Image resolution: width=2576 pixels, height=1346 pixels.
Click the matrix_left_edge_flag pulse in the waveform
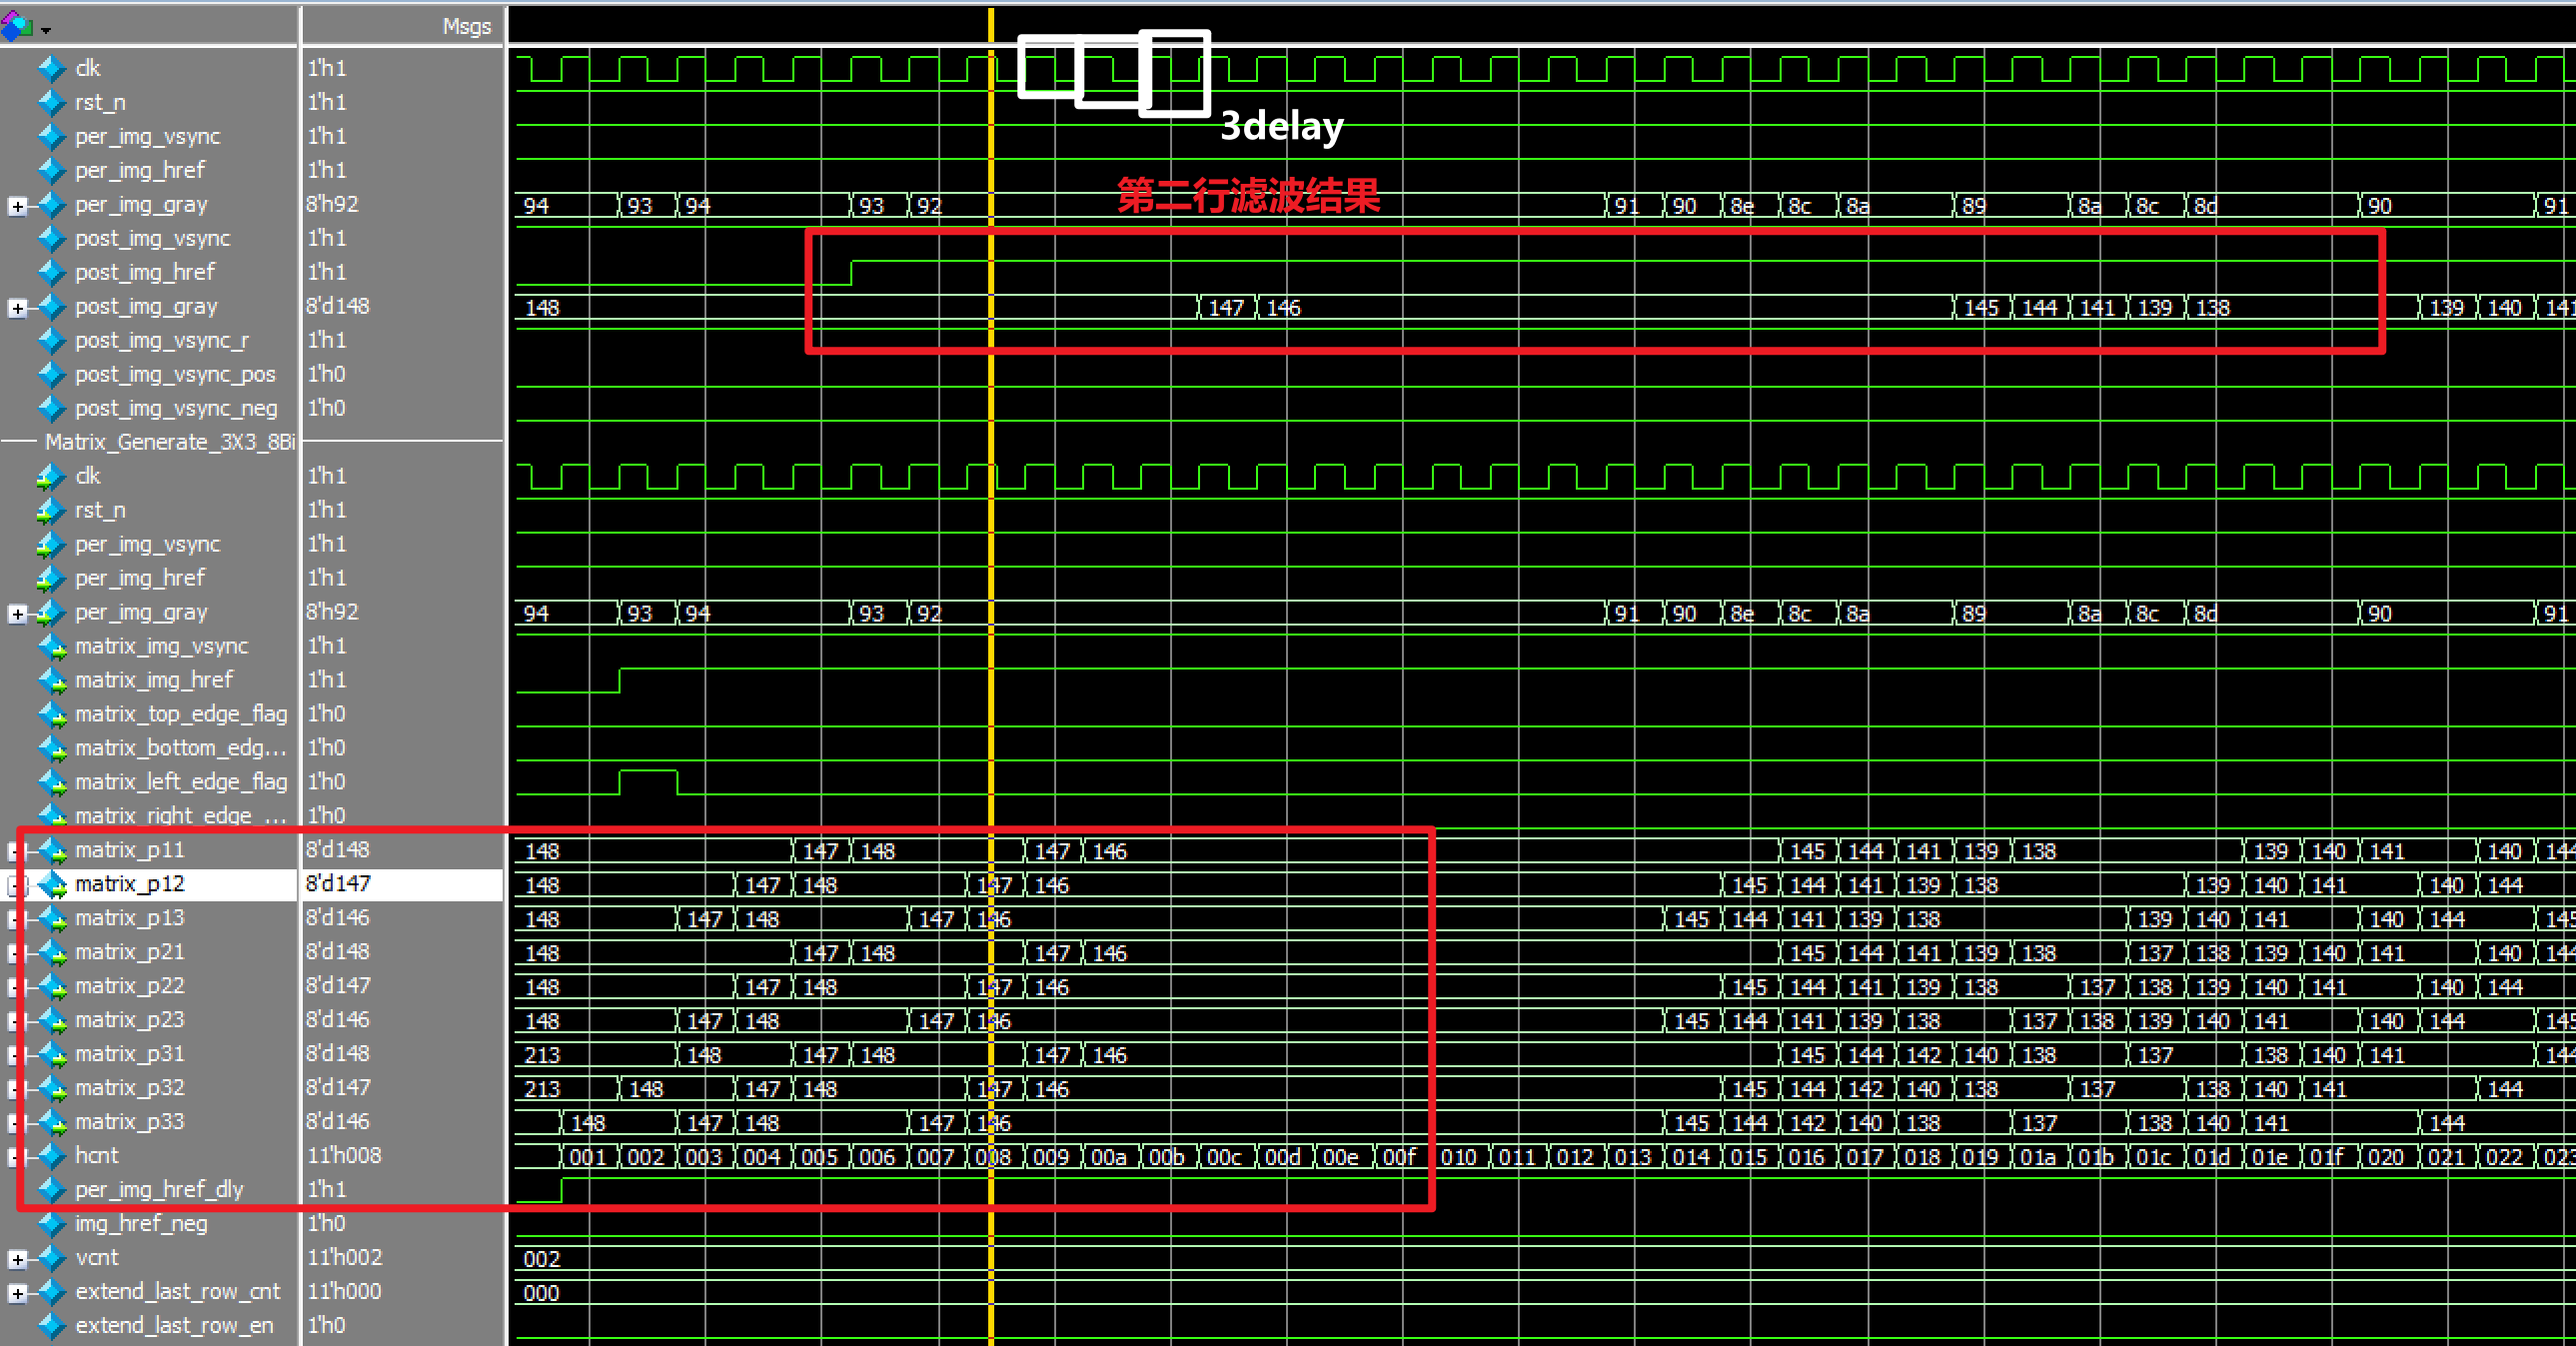[x=648, y=782]
